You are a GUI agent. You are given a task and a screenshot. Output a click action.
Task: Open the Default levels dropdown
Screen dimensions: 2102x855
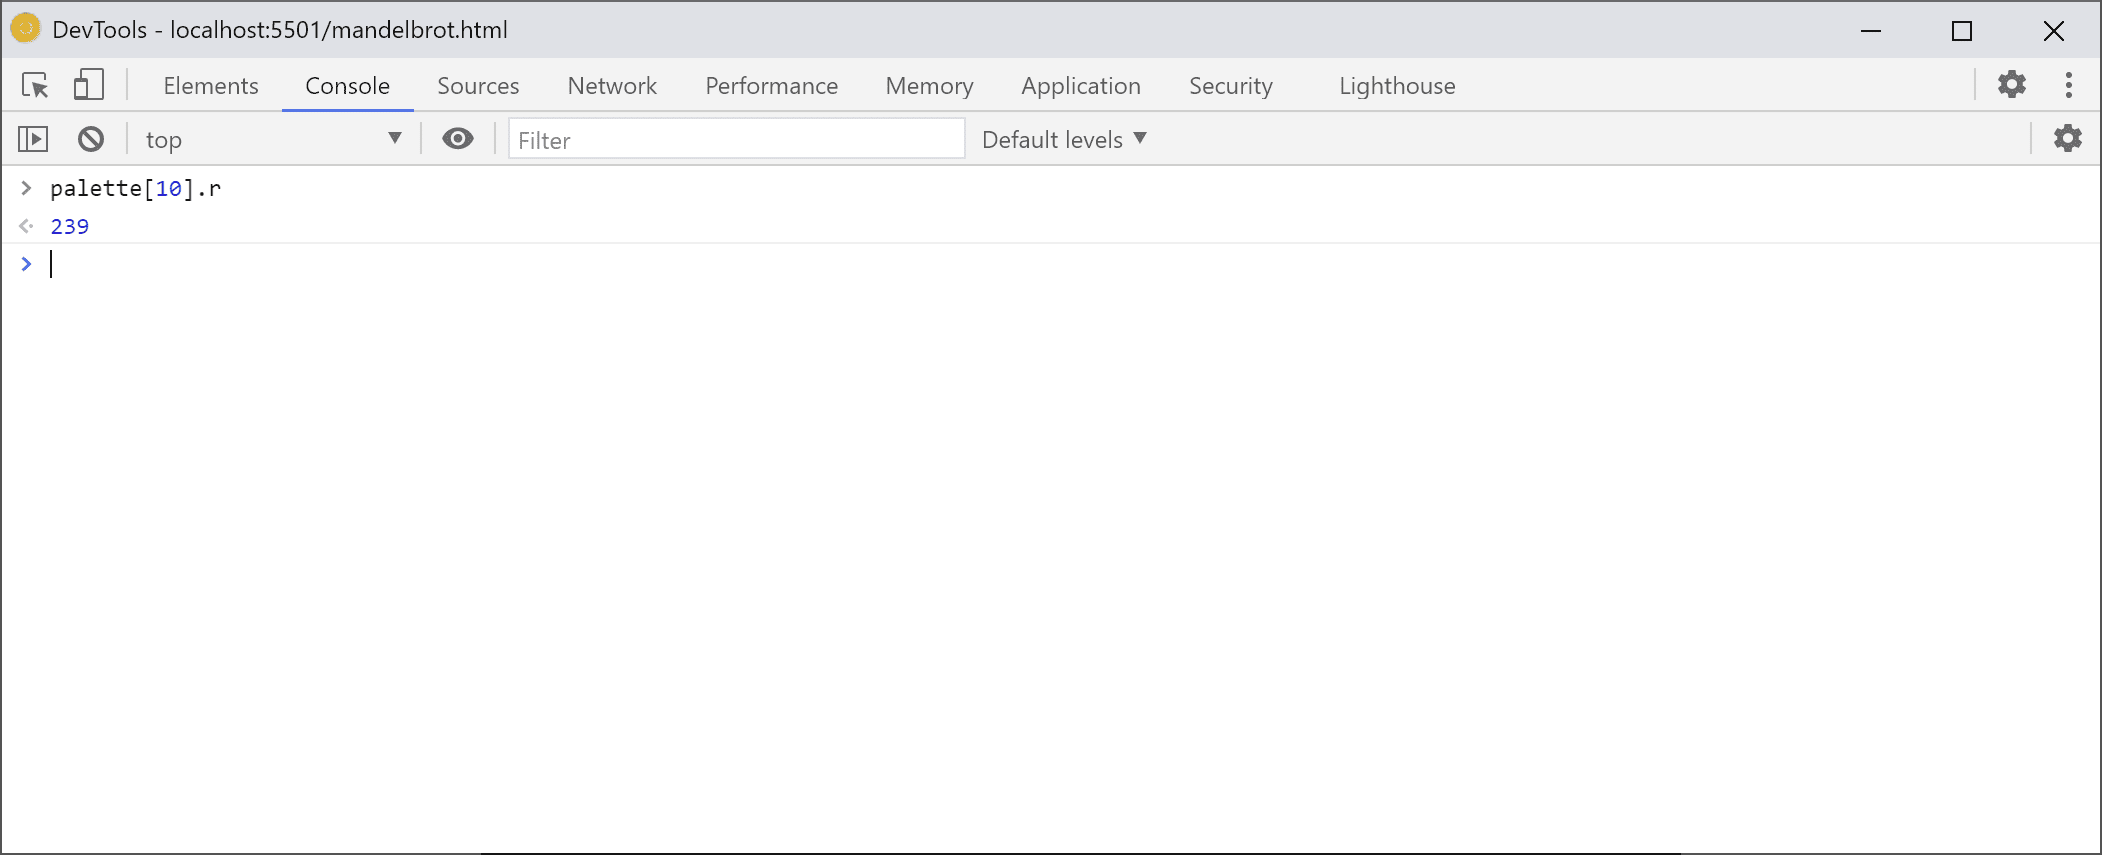click(1062, 139)
